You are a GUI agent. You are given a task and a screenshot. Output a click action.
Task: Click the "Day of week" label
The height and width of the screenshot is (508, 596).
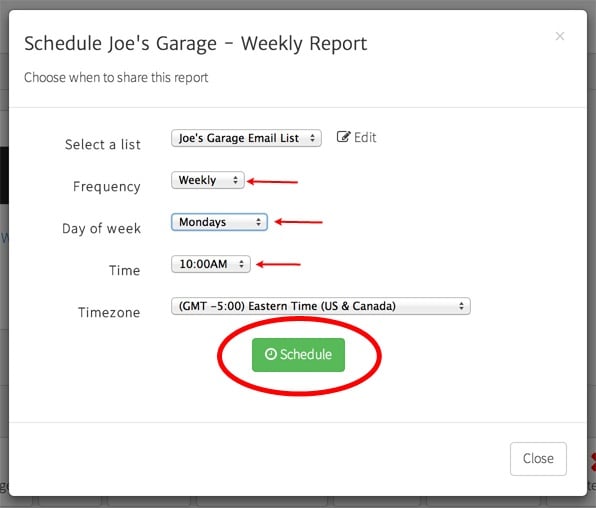pyautogui.click(x=101, y=229)
